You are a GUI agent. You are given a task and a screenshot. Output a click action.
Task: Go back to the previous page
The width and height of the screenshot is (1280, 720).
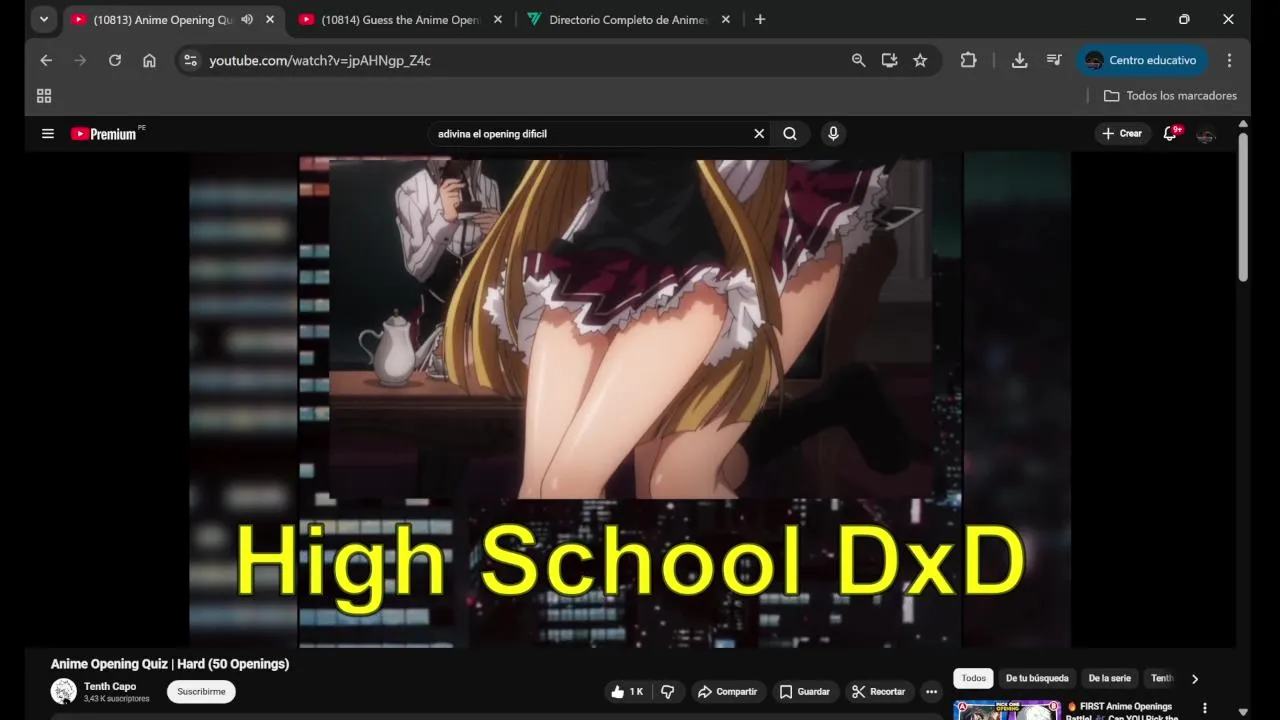pos(46,60)
